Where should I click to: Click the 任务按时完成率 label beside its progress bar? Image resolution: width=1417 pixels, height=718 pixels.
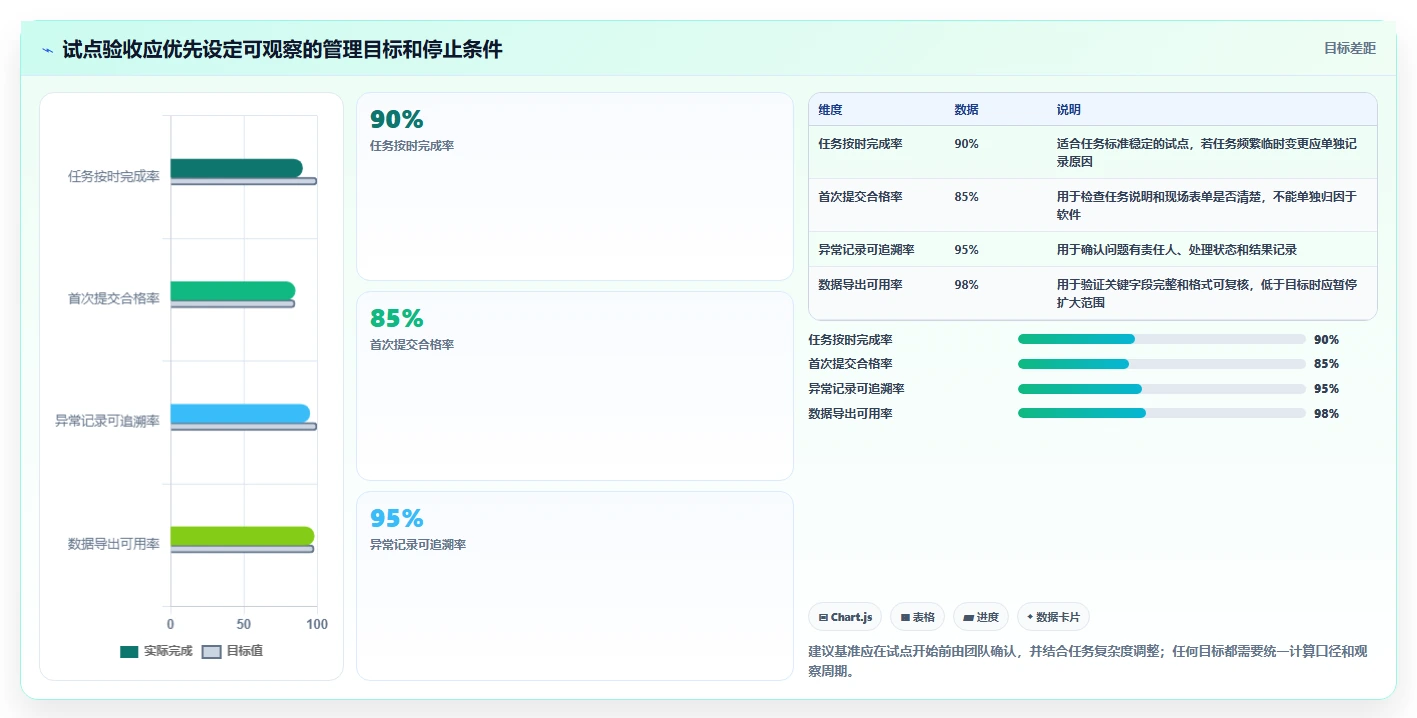[x=850, y=340]
